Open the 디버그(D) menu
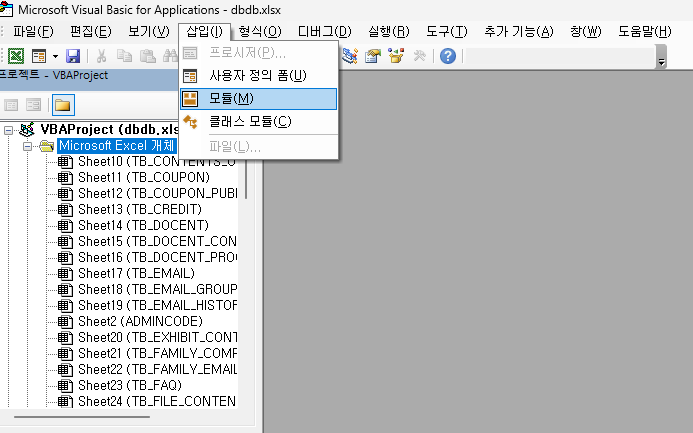Image resolution: width=693 pixels, height=433 pixels. coord(324,31)
